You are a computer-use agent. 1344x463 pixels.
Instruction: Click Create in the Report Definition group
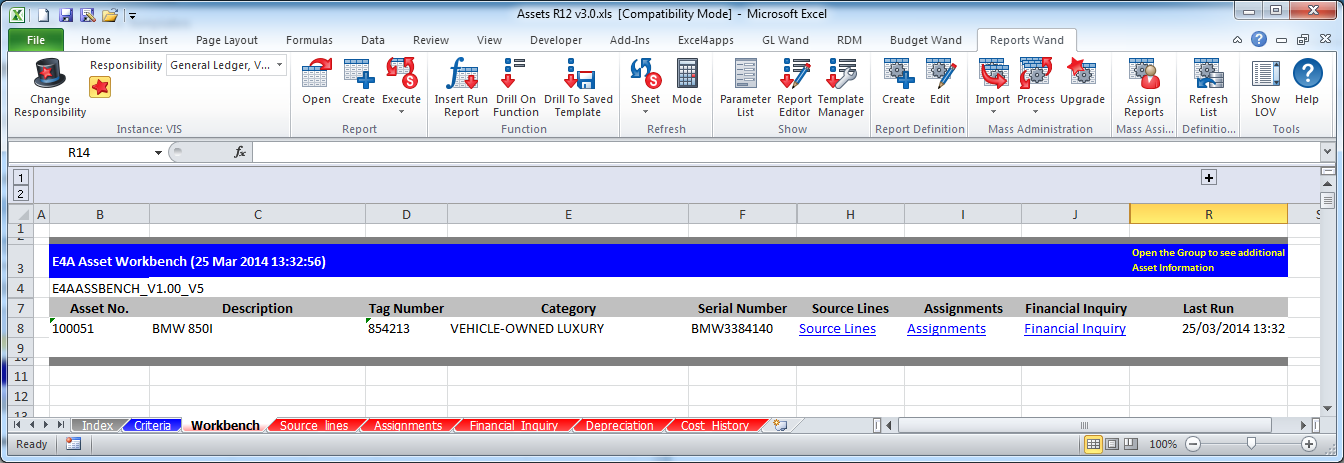(898, 74)
